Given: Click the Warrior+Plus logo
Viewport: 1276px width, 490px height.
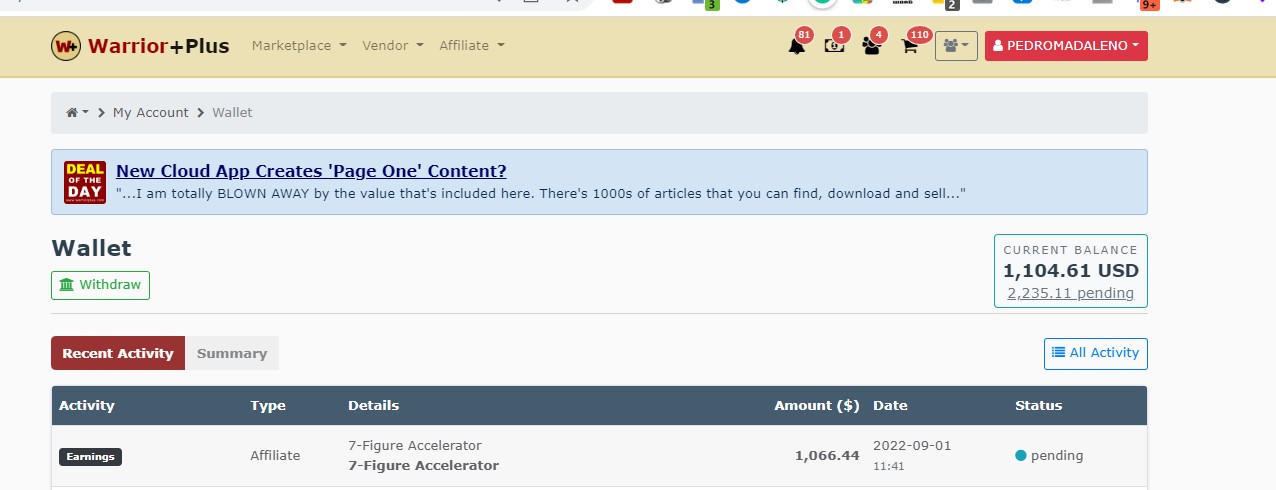Looking at the screenshot, I should click(x=140, y=46).
